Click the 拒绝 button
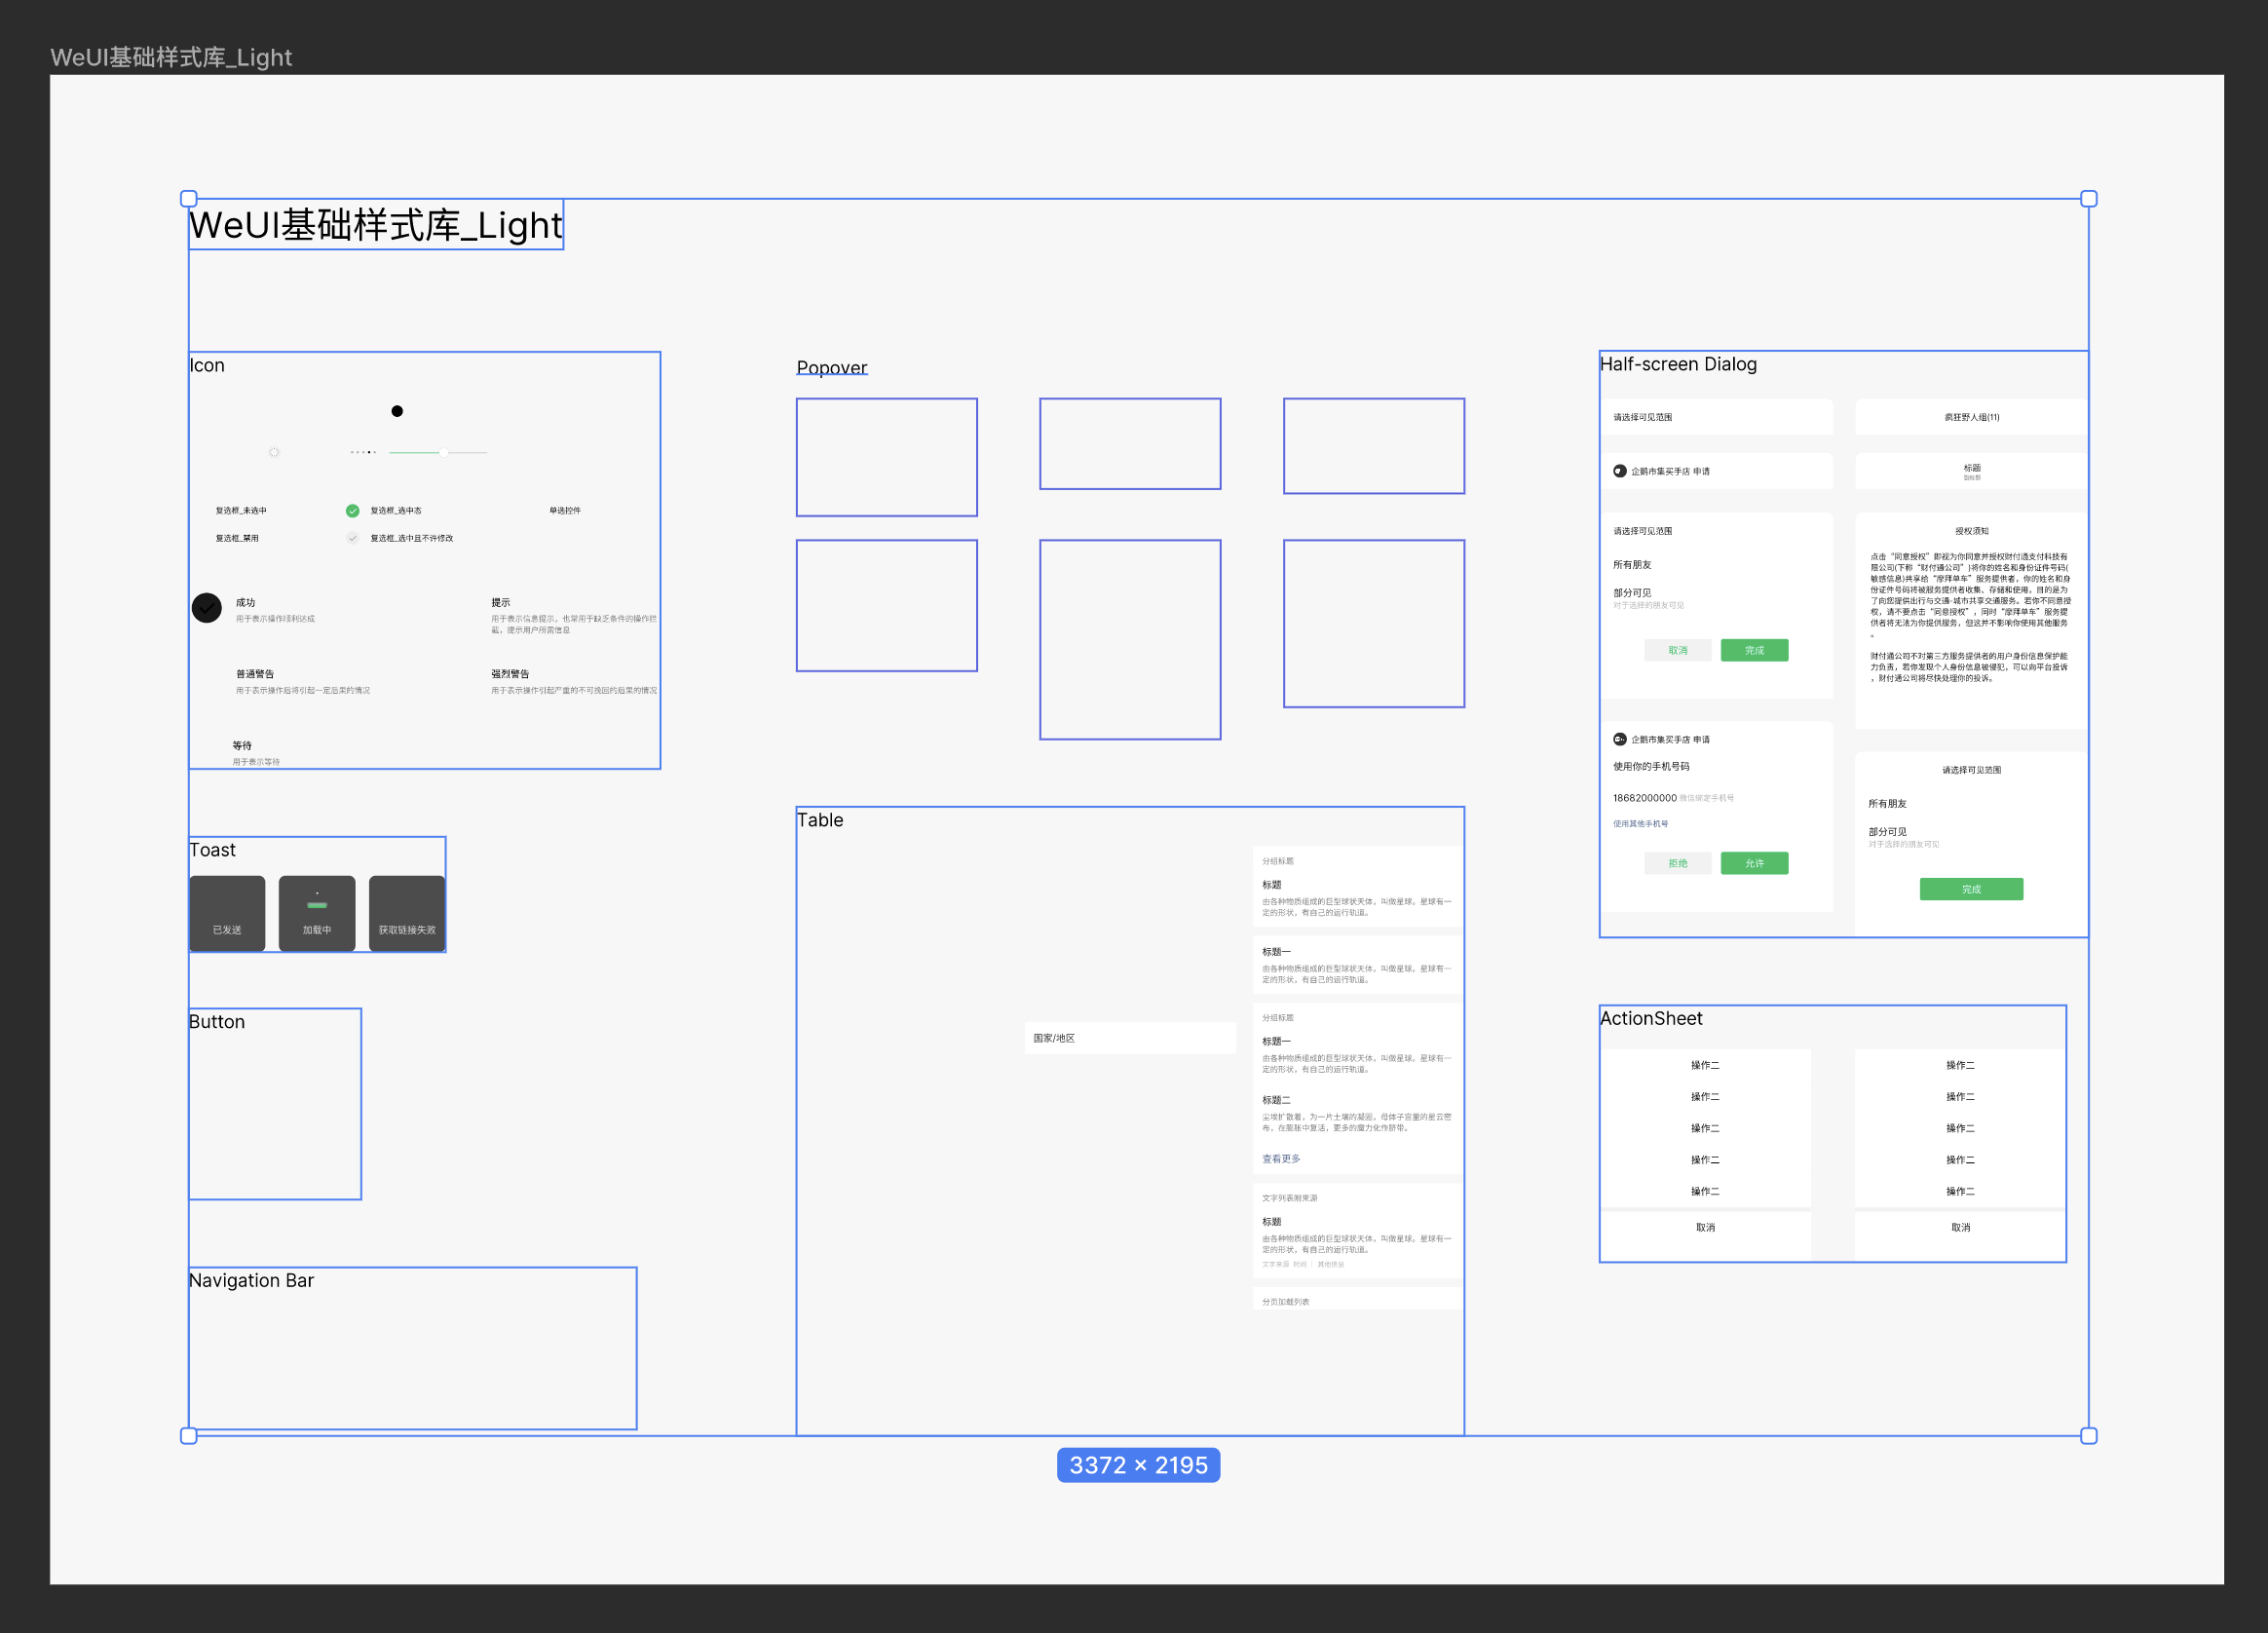Viewport: 2268px width, 1633px height. click(x=1678, y=863)
